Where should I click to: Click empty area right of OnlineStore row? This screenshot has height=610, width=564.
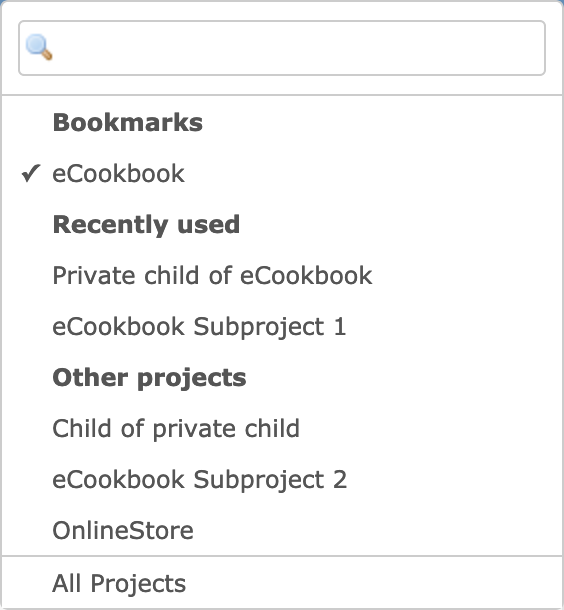point(377,530)
